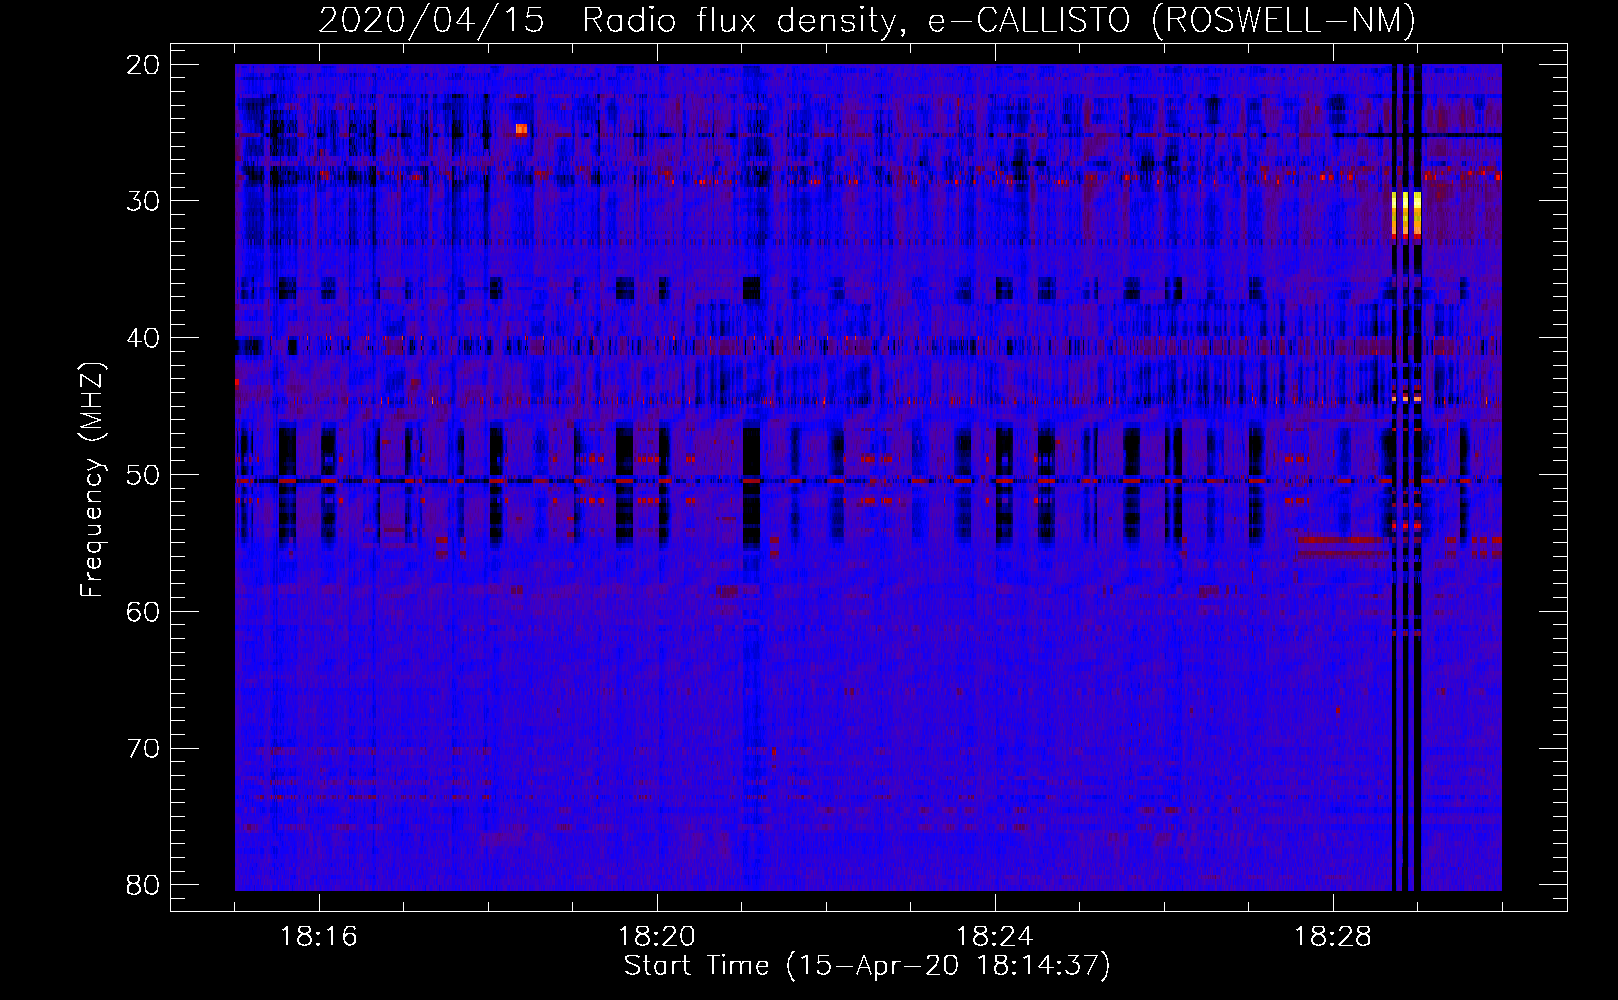Click the red horizontal streak near 55 MHz after 18:28
This screenshot has height=1000, width=1618.
click(1345, 541)
